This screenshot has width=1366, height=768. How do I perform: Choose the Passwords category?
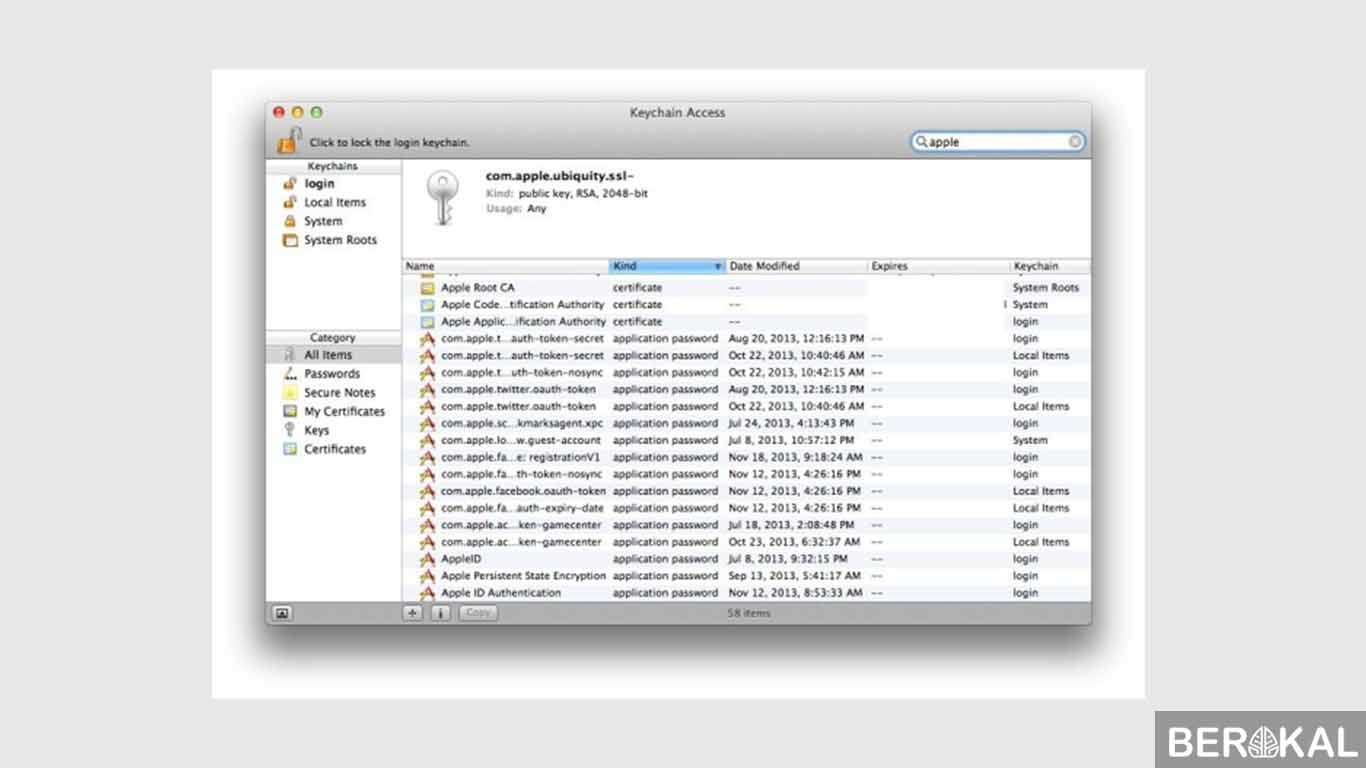(x=331, y=374)
